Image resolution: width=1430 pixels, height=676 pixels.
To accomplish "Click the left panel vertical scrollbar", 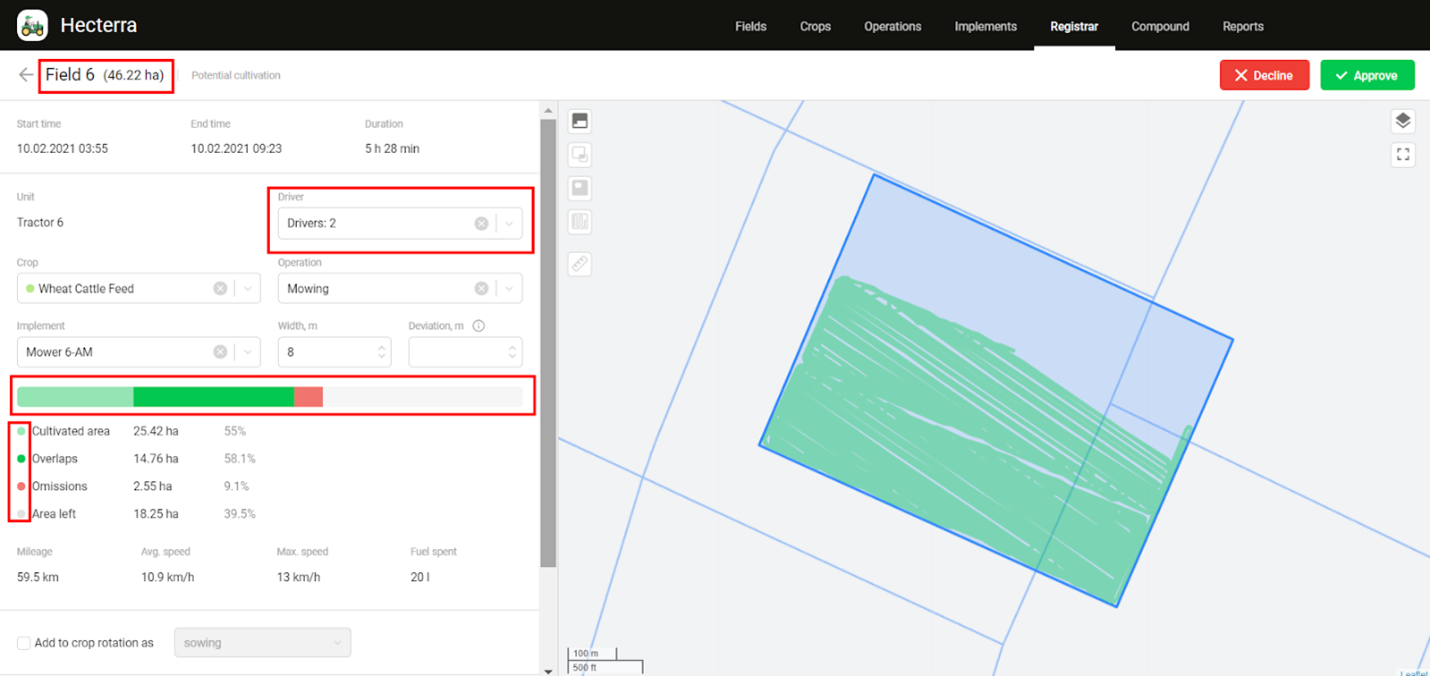I will tap(547, 340).
